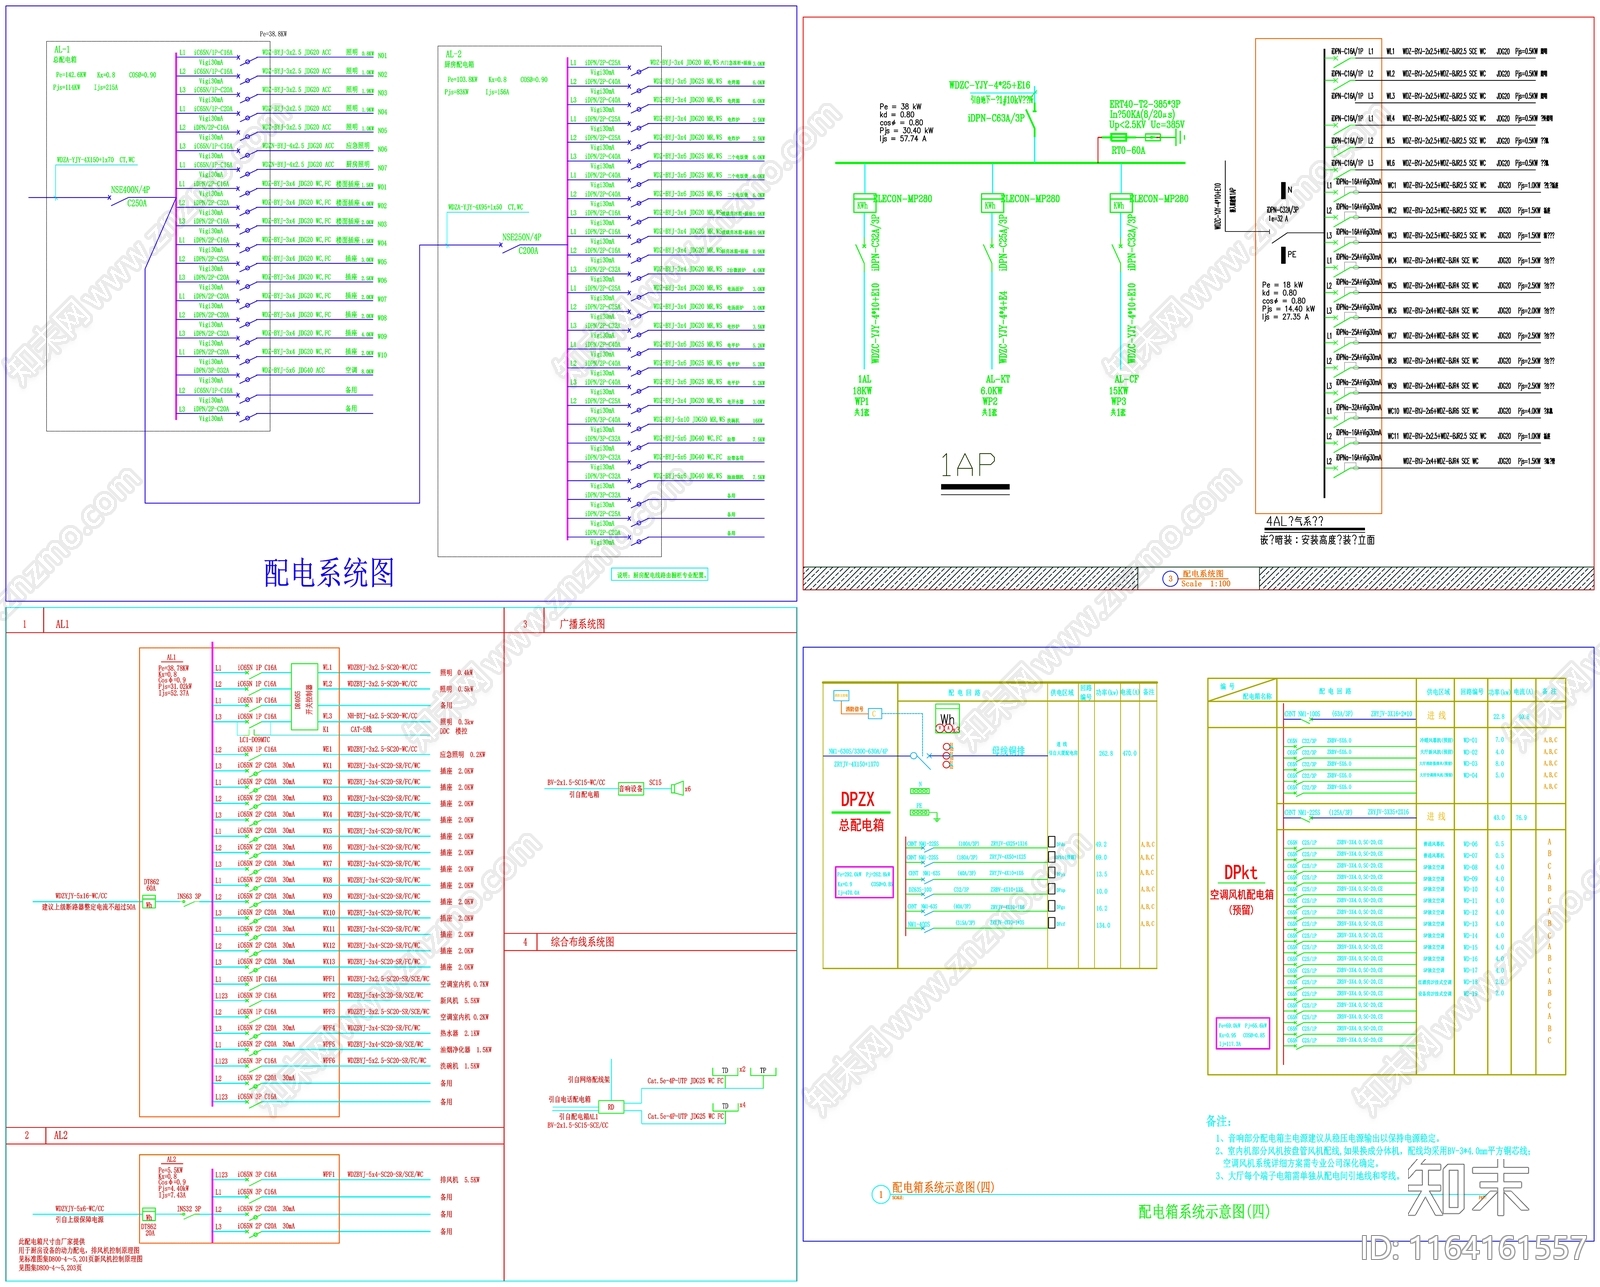Click the '空调风机配电箱' label
Screen dimensions: 1600x1287
tap(1241, 895)
